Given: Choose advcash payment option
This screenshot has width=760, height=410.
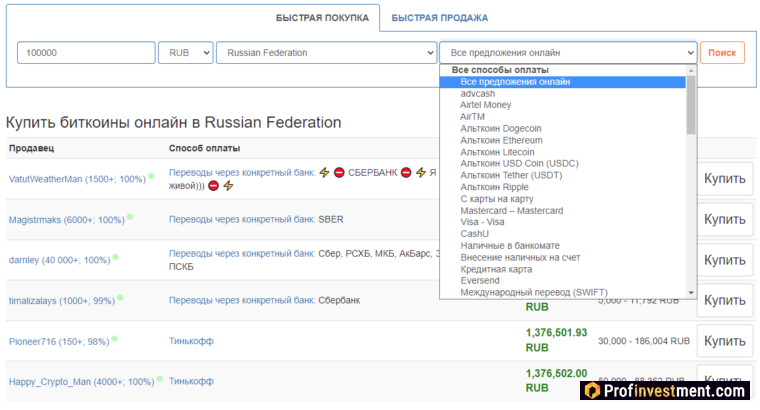Looking at the screenshot, I should (x=477, y=94).
